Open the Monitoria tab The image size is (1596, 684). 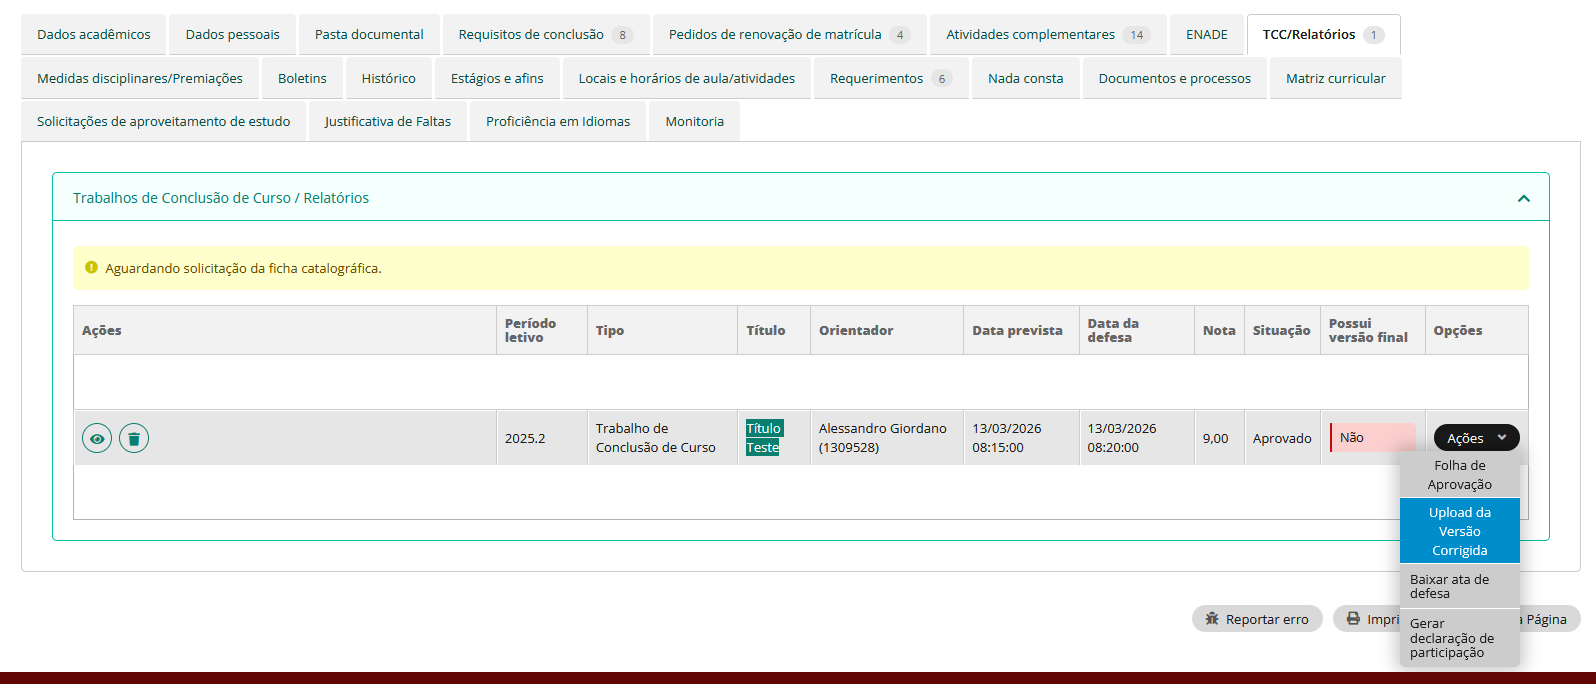(694, 121)
